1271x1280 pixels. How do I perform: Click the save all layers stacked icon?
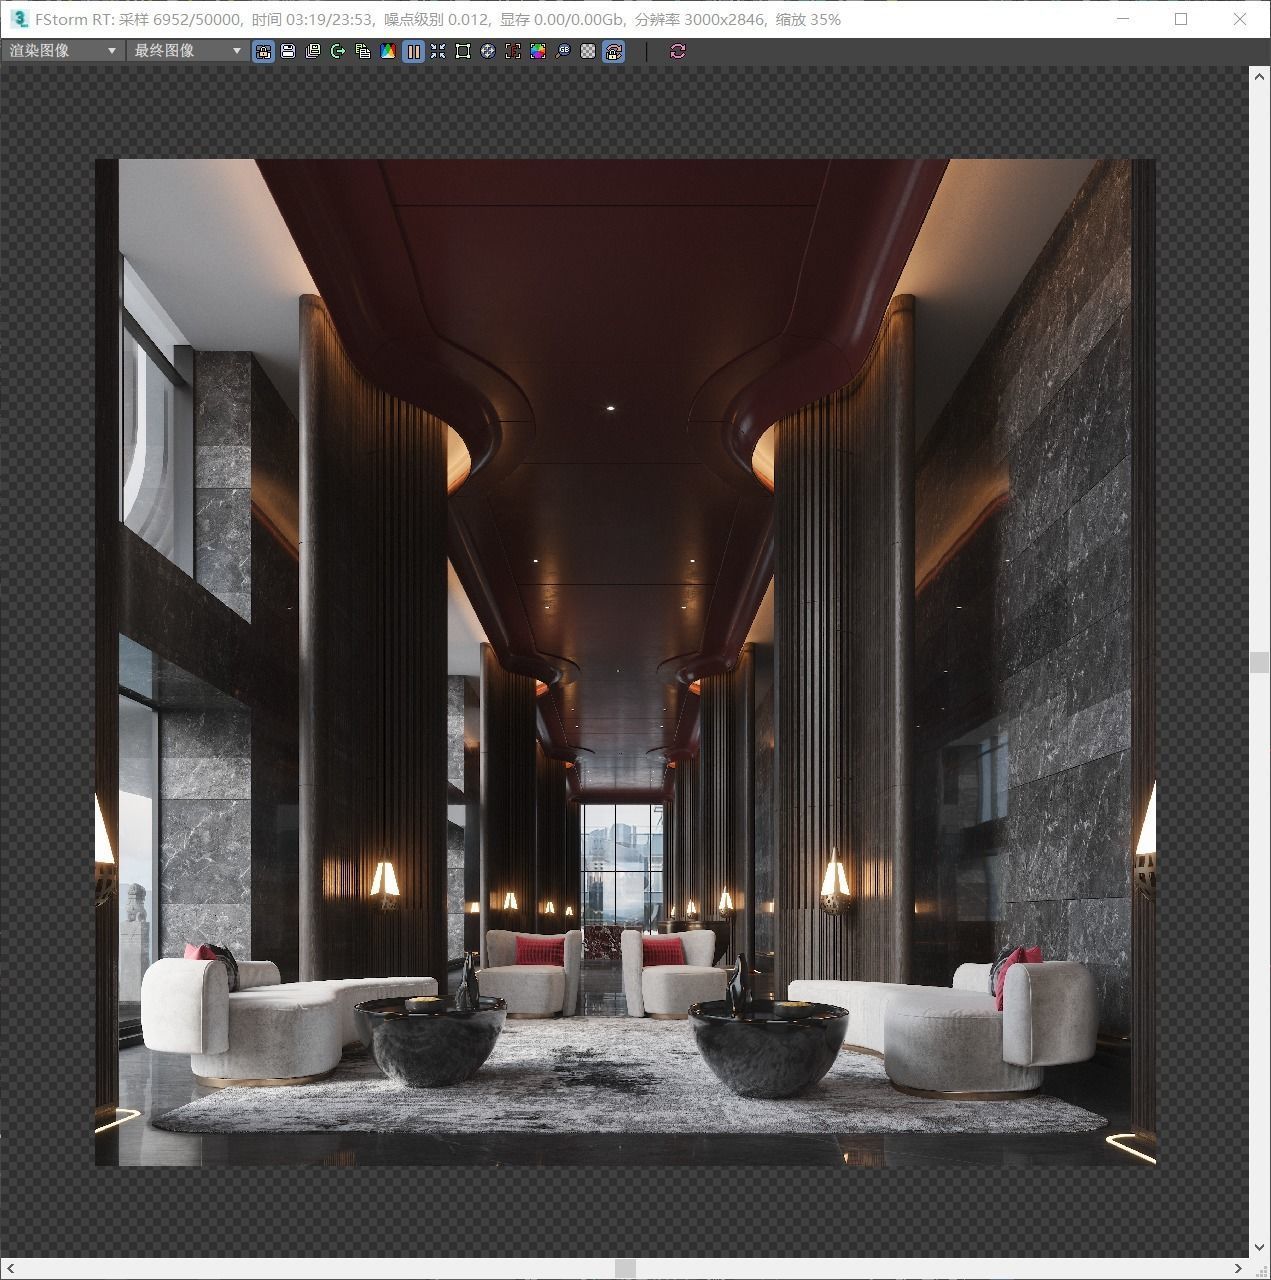click(x=313, y=52)
